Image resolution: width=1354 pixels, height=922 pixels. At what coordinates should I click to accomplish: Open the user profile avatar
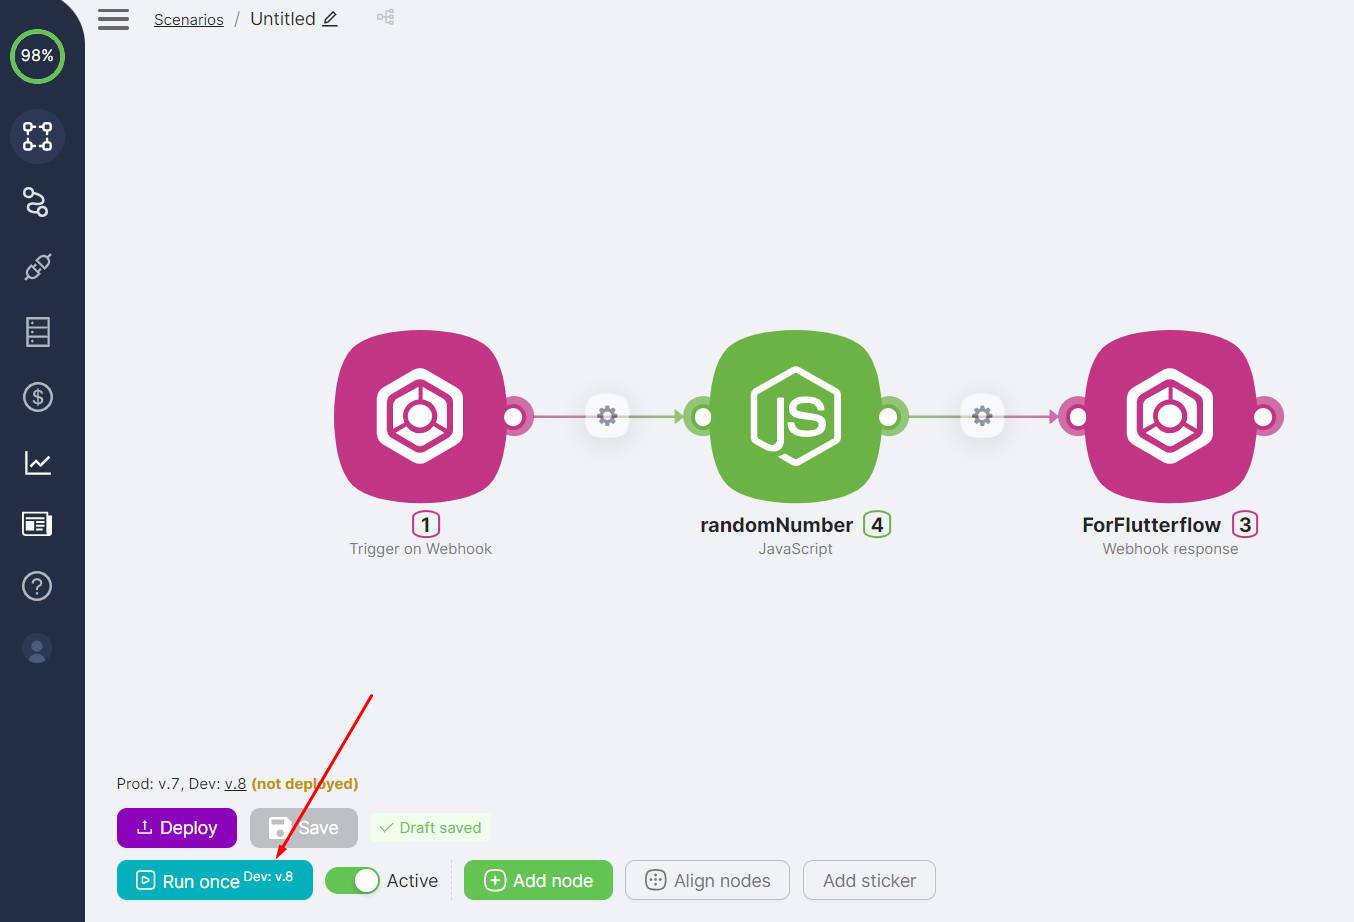[37, 649]
